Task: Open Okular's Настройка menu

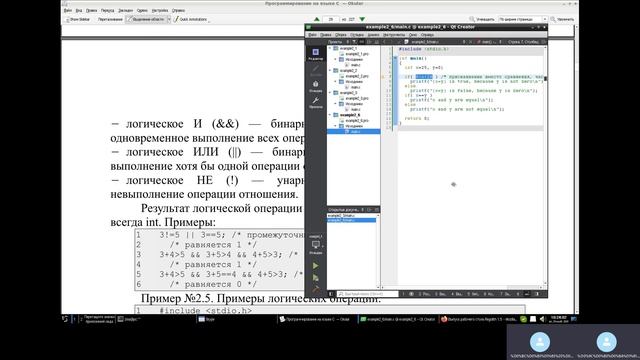Action: coord(160,10)
